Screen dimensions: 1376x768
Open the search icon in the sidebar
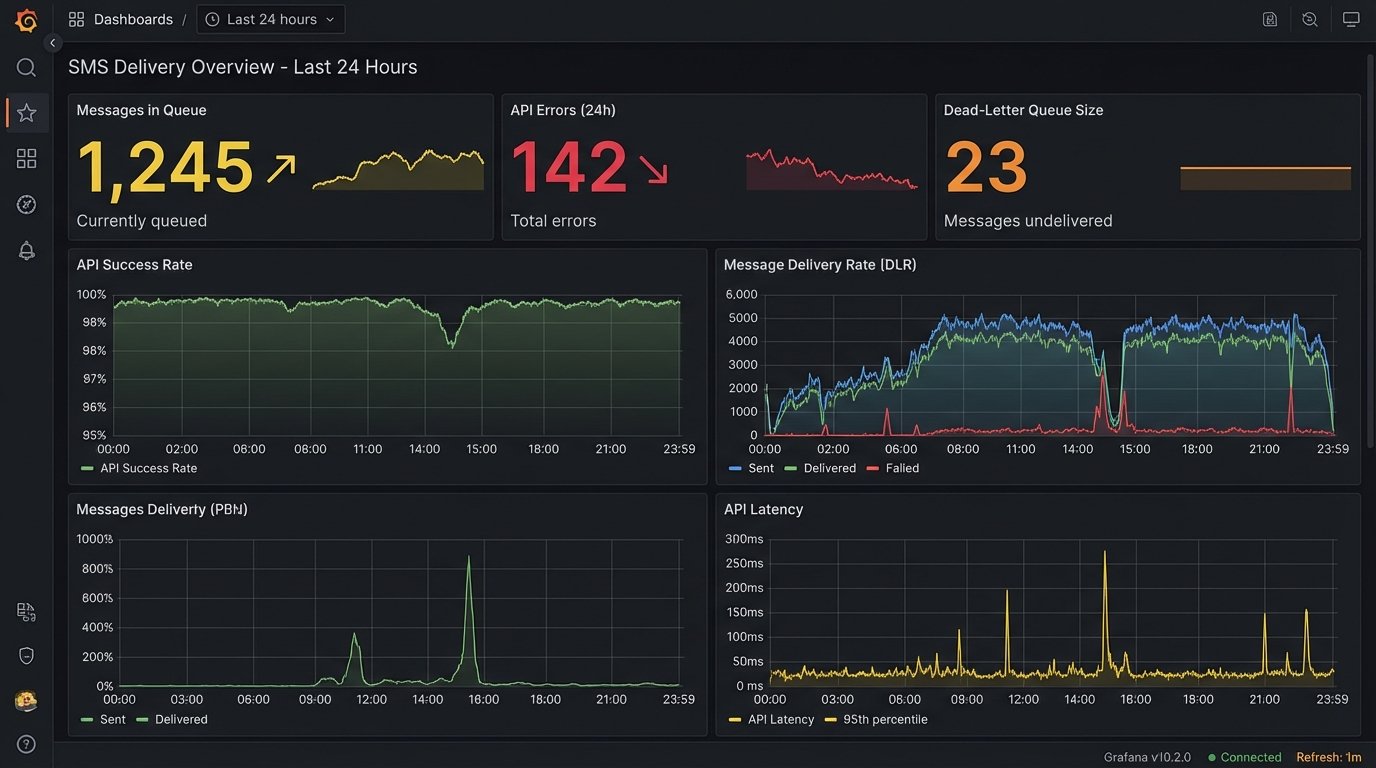(26, 67)
